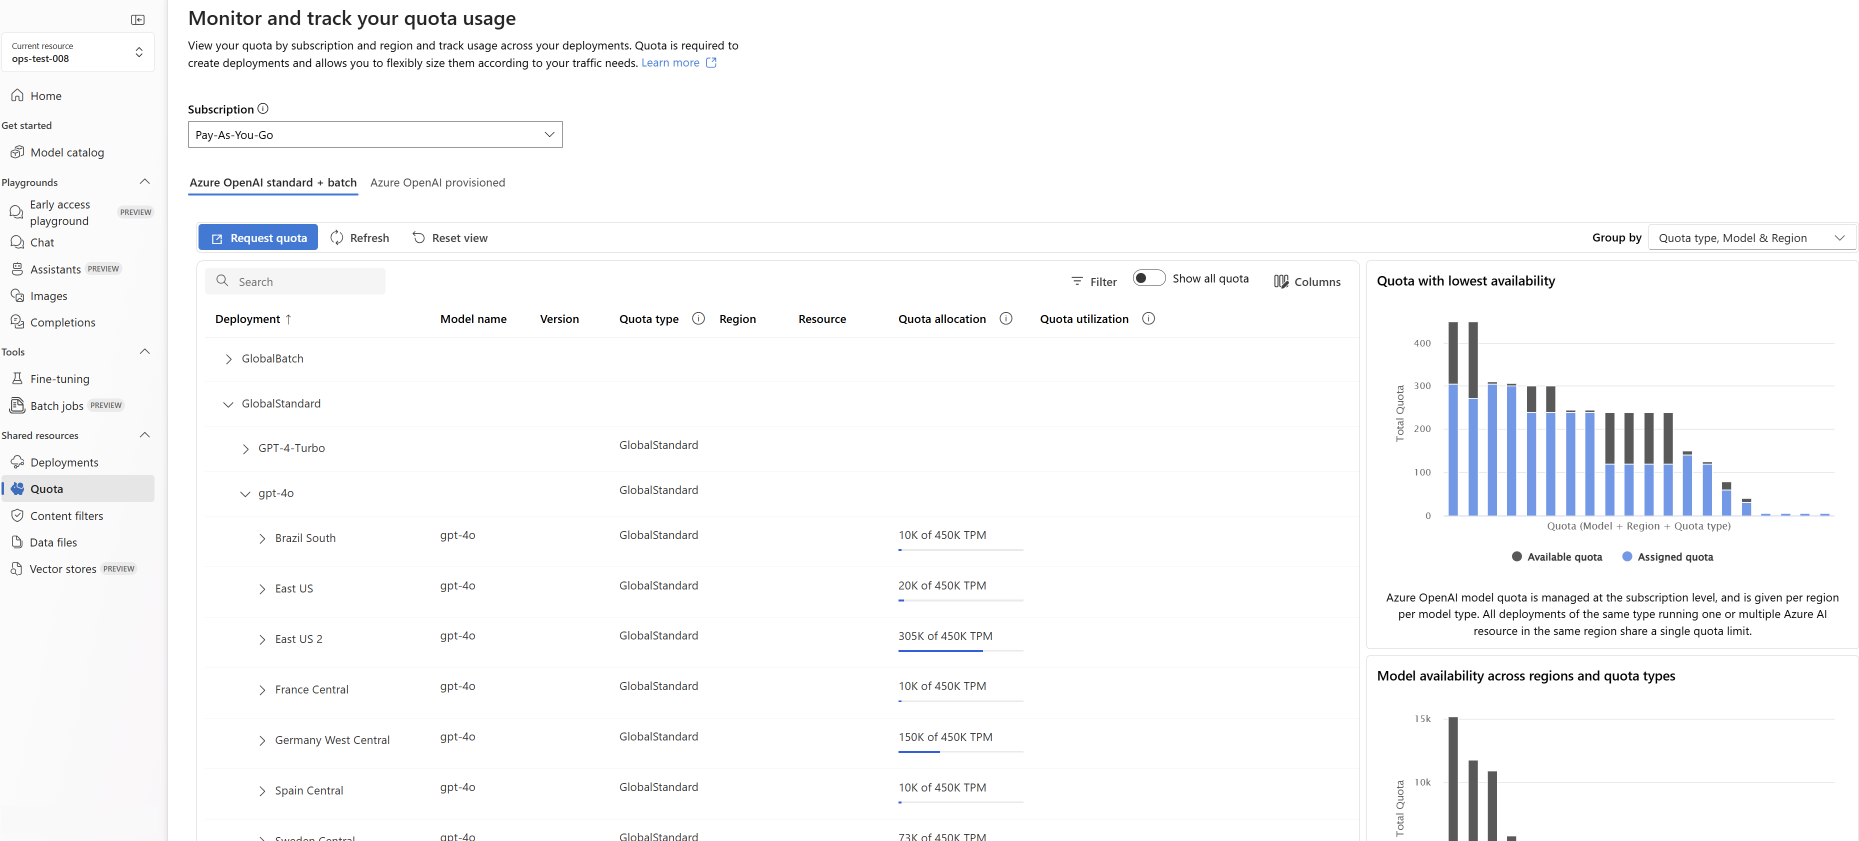Click the Learn more external link
Viewport: 1859px width, 841px height.
click(x=679, y=63)
